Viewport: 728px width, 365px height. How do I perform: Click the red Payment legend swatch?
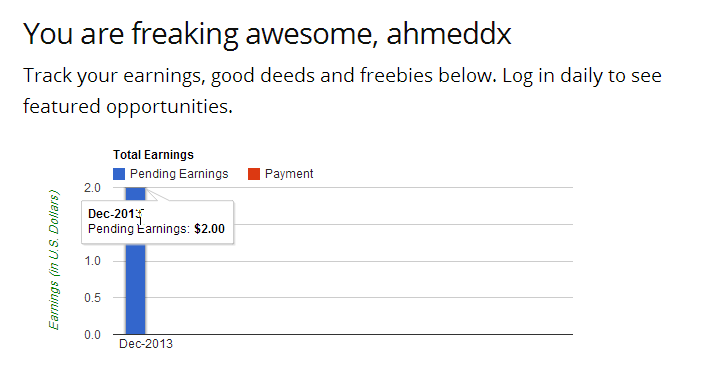254,174
